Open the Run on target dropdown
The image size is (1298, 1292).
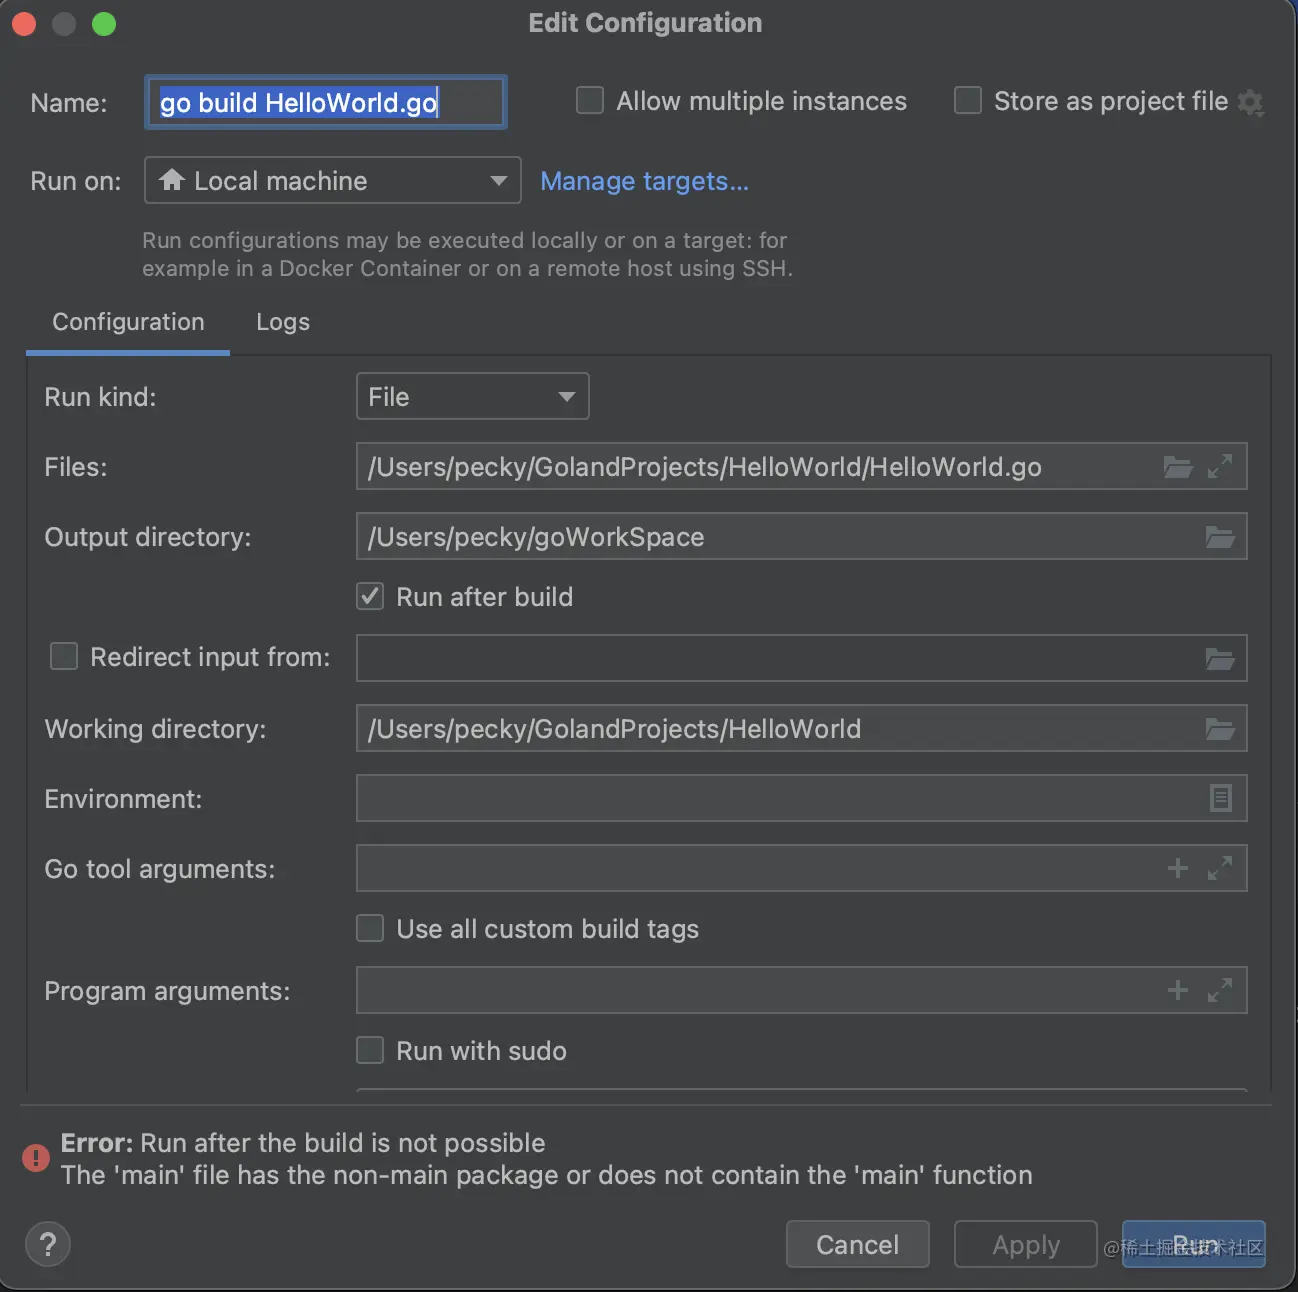[x=332, y=181]
